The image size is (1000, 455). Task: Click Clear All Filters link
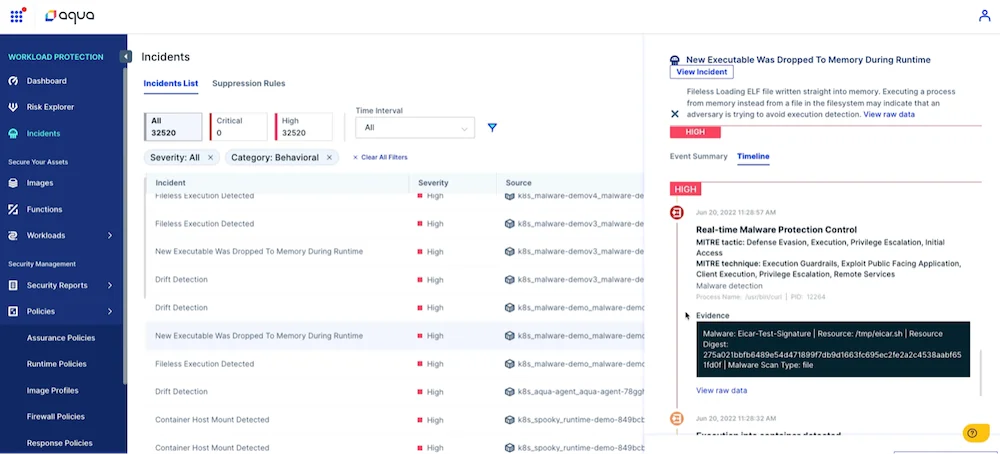pos(380,158)
